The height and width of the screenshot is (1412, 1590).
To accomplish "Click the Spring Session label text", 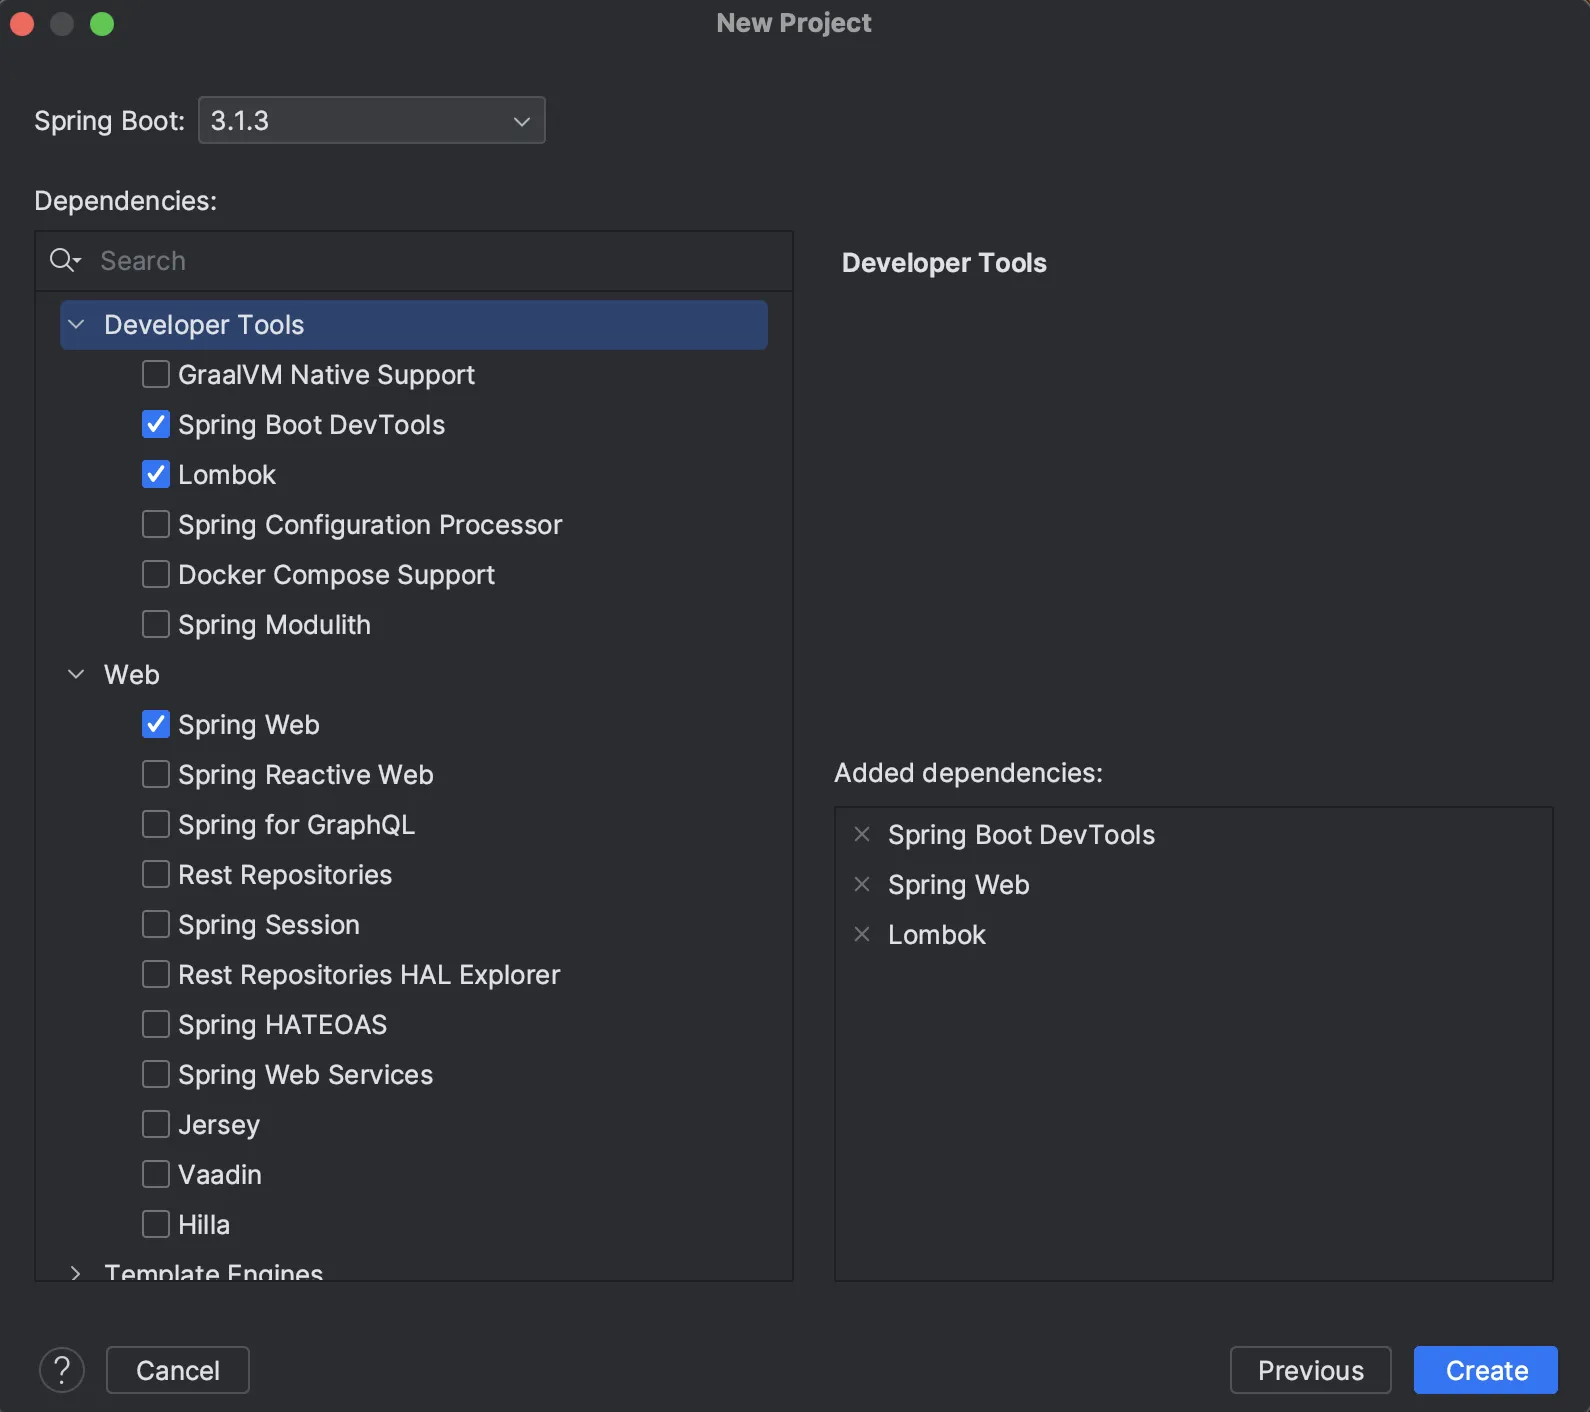I will 269,925.
